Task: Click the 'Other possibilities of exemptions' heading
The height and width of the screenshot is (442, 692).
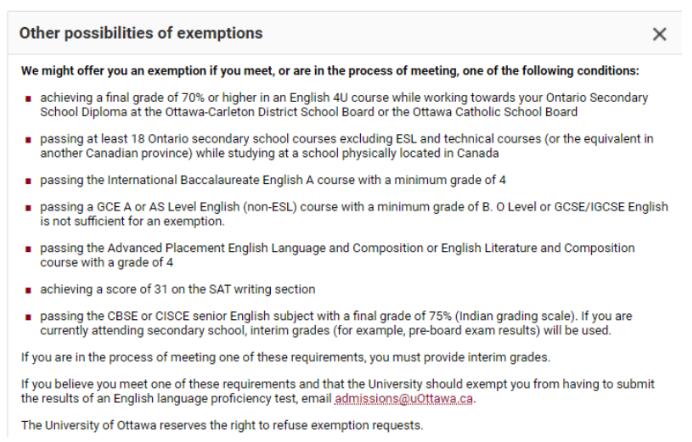Action: 141,34
